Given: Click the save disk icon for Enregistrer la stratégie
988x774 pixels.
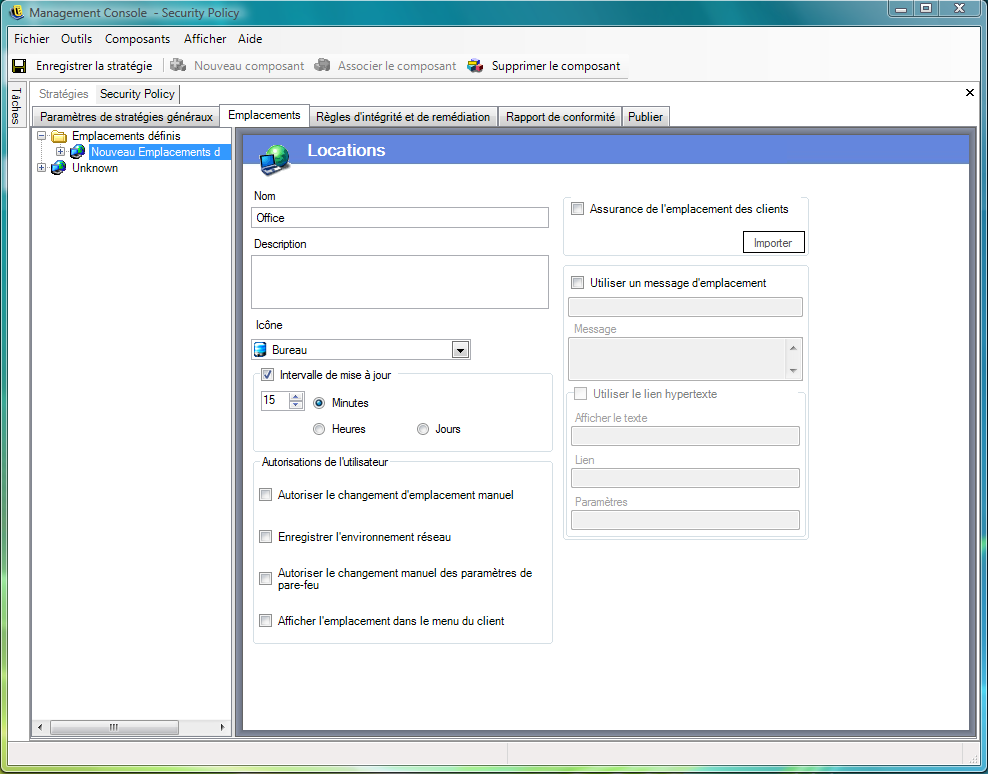Looking at the screenshot, I should click(20, 66).
